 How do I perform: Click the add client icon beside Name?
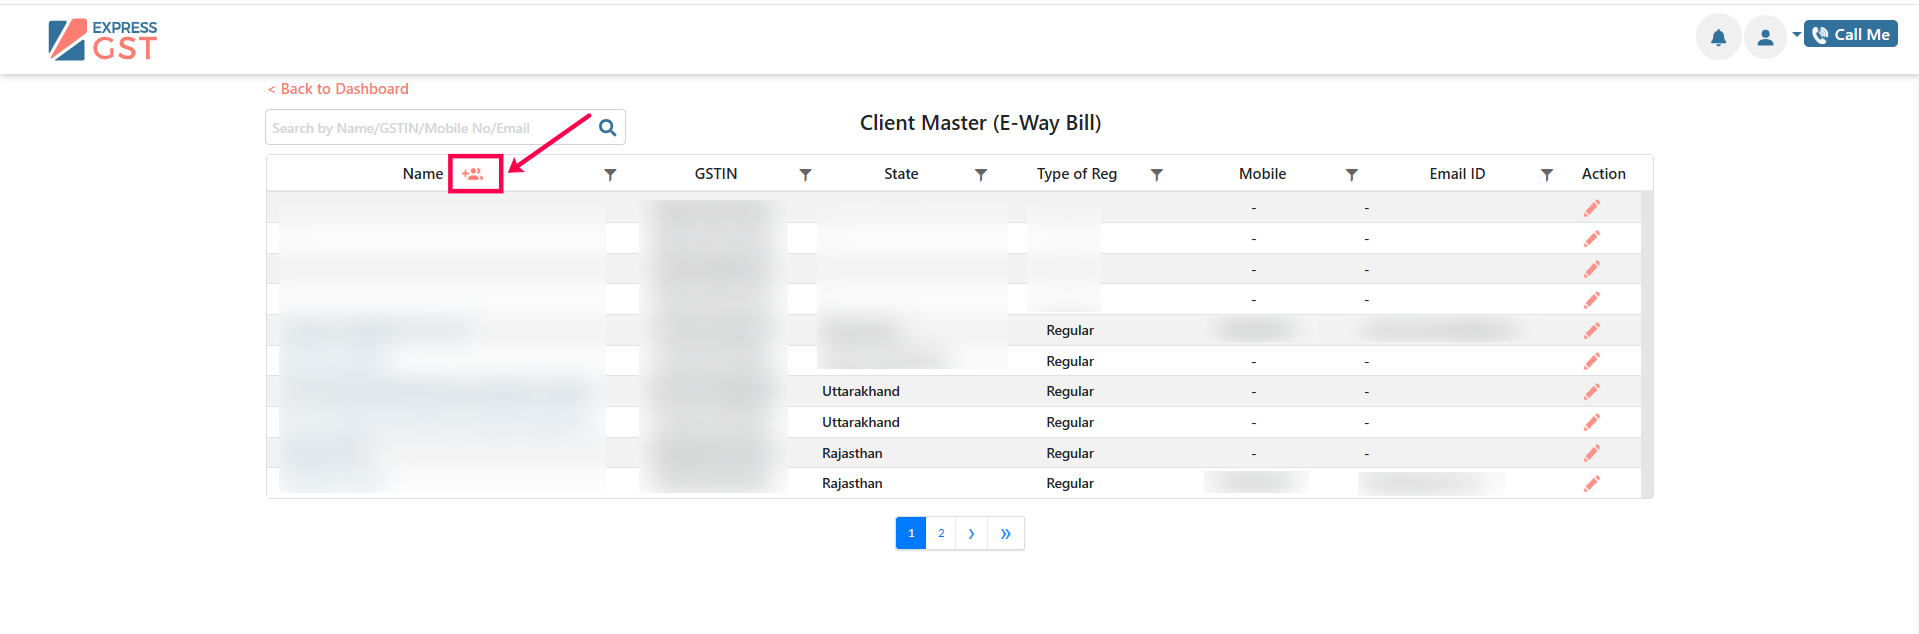pyautogui.click(x=473, y=174)
